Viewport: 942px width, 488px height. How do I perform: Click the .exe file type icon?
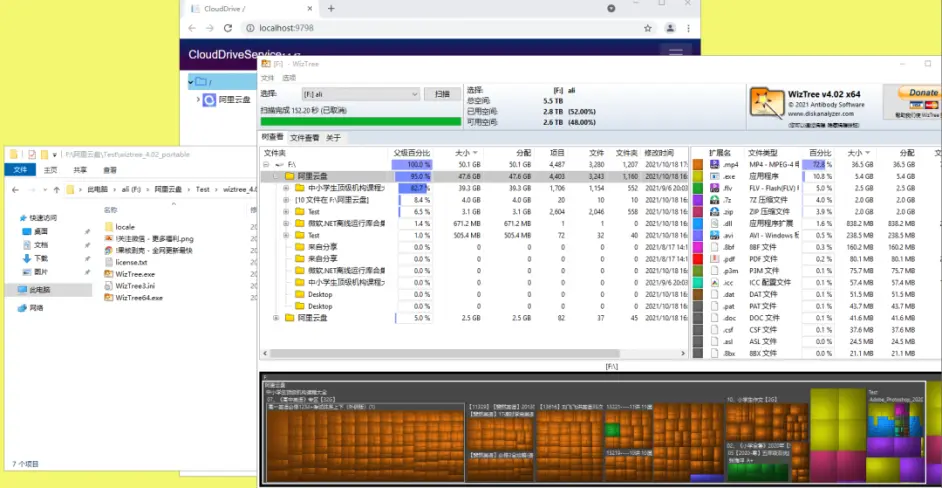click(x=714, y=176)
